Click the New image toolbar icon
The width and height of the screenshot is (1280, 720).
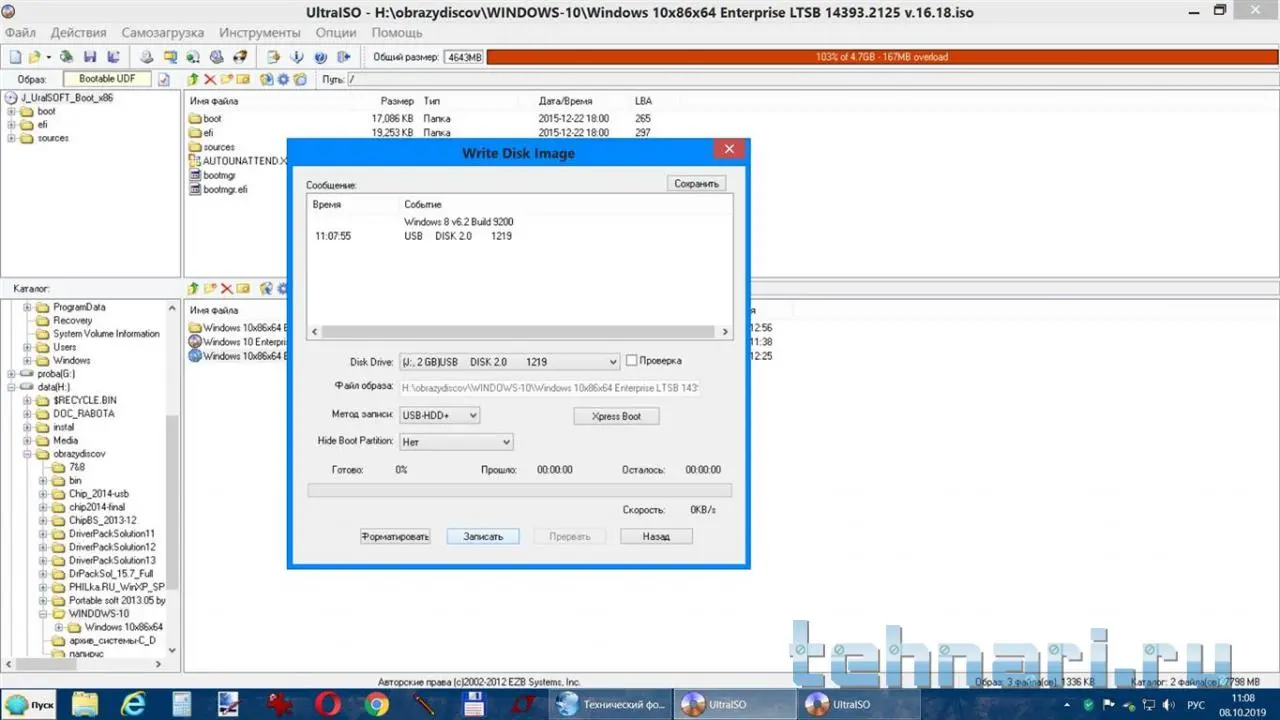click(x=13, y=57)
